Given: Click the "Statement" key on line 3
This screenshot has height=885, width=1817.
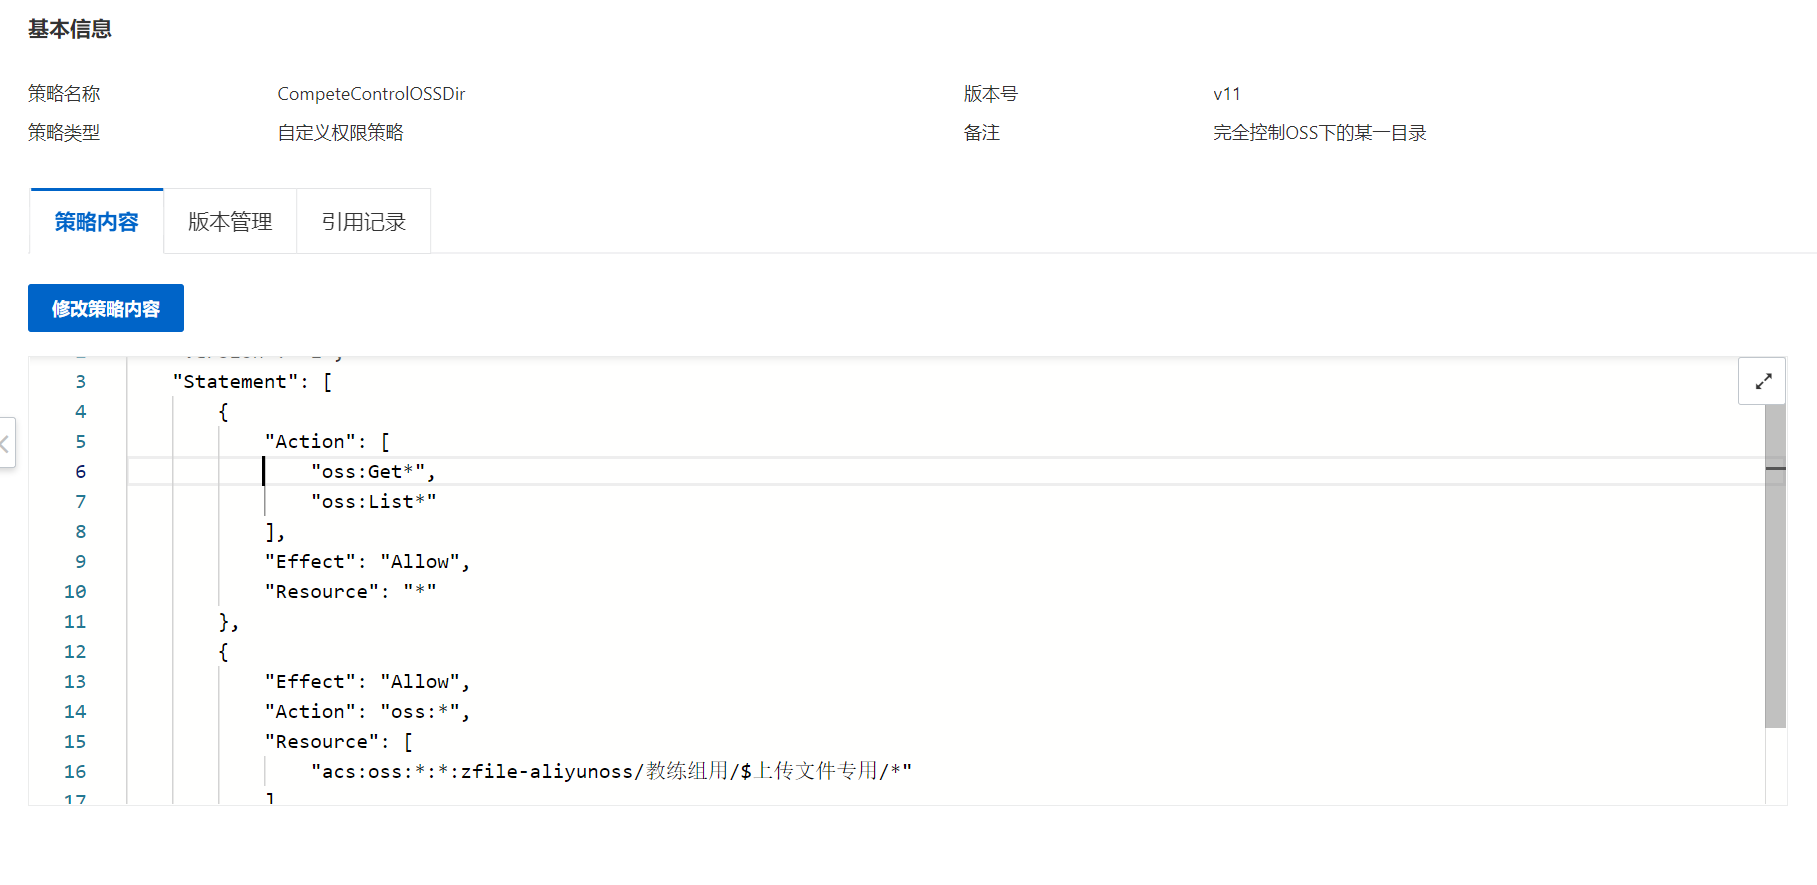Looking at the screenshot, I should [235, 382].
